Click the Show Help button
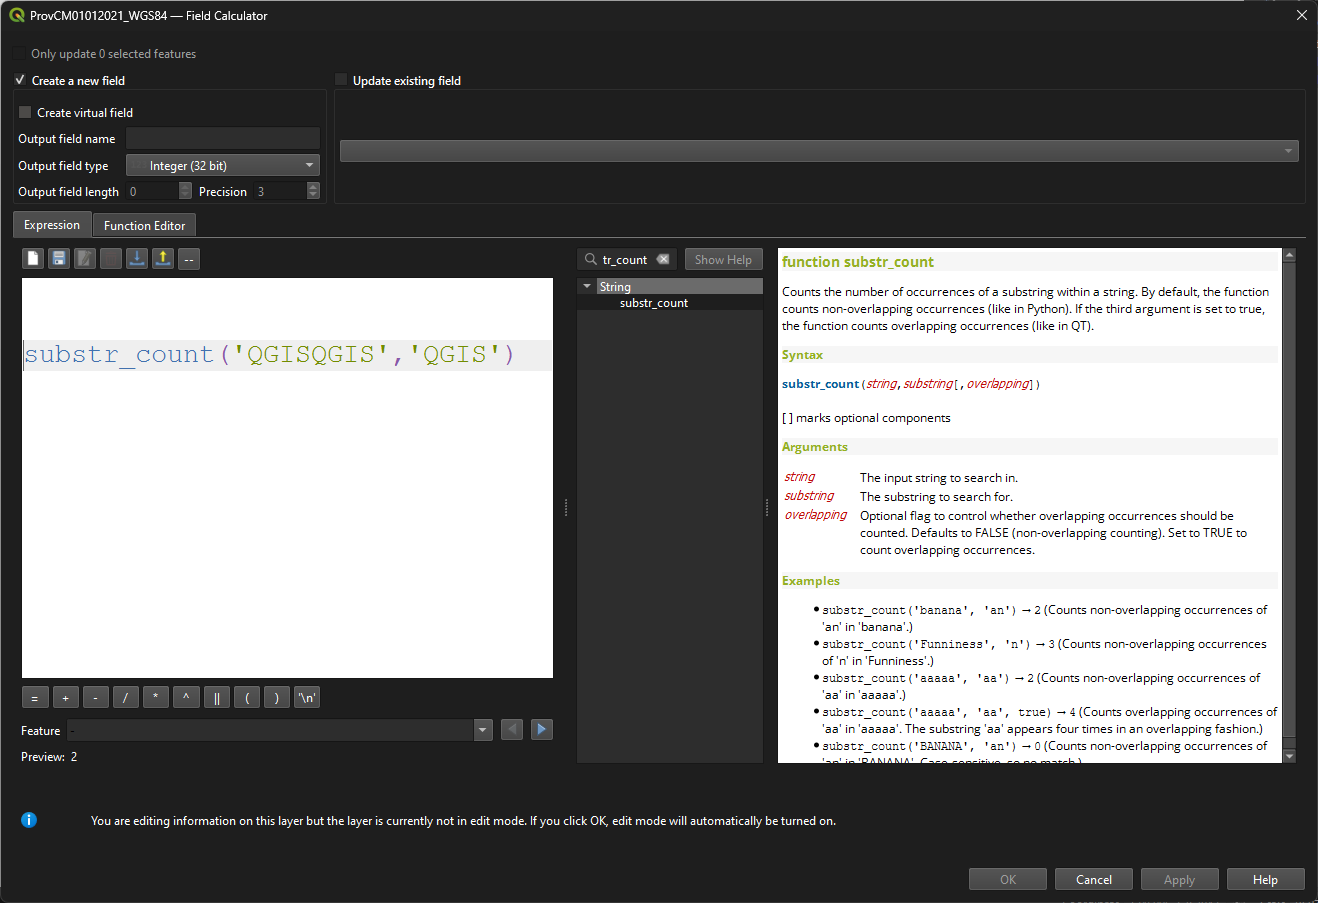This screenshot has width=1318, height=903. tap(723, 260)
